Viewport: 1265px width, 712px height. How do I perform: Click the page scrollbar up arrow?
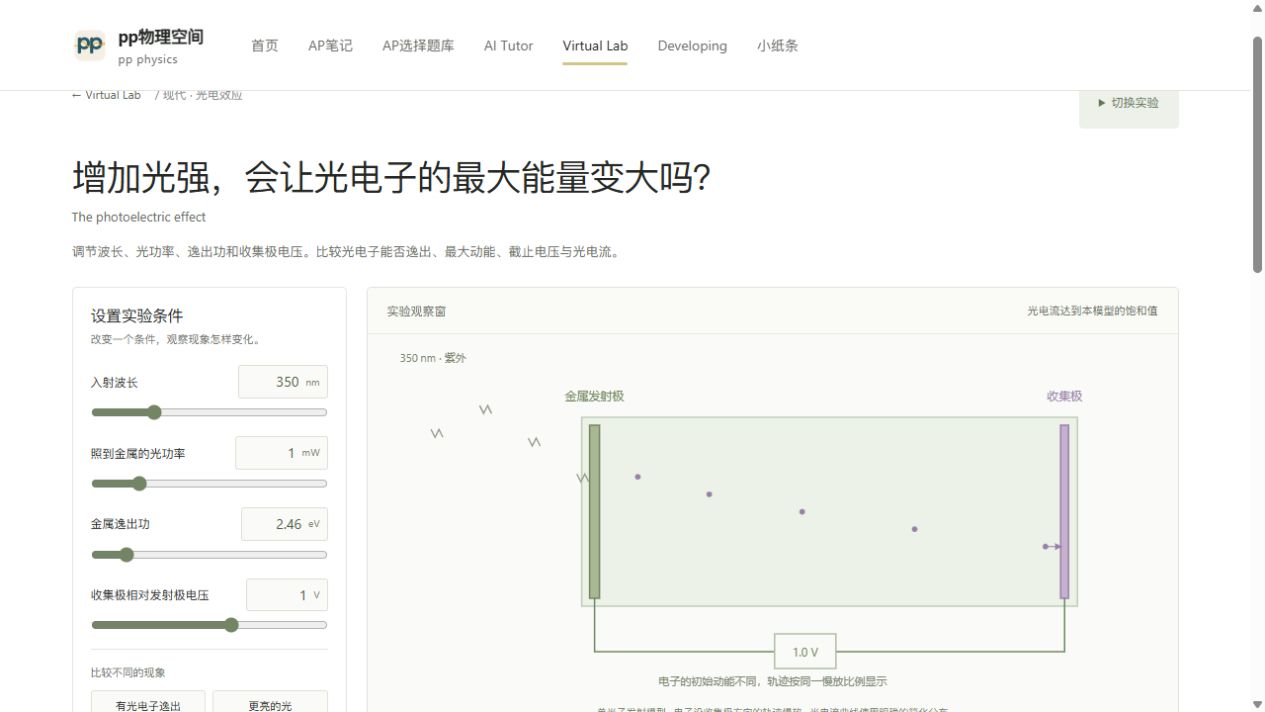[1258, 8]
